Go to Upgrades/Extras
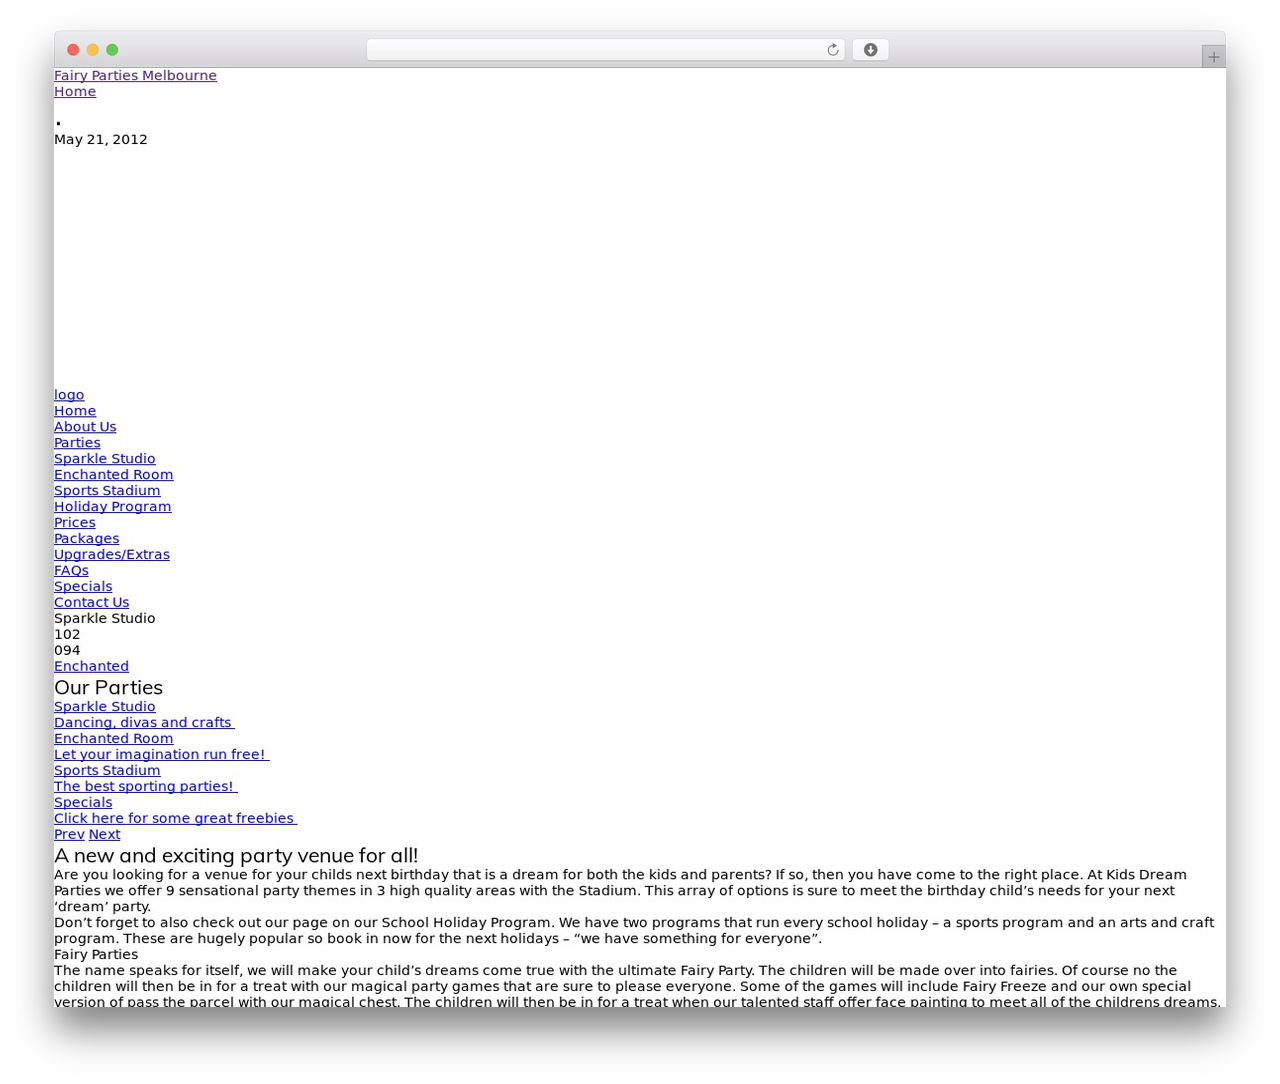Viewport: 1280px width, 1084px height. [x=112, y=555]
